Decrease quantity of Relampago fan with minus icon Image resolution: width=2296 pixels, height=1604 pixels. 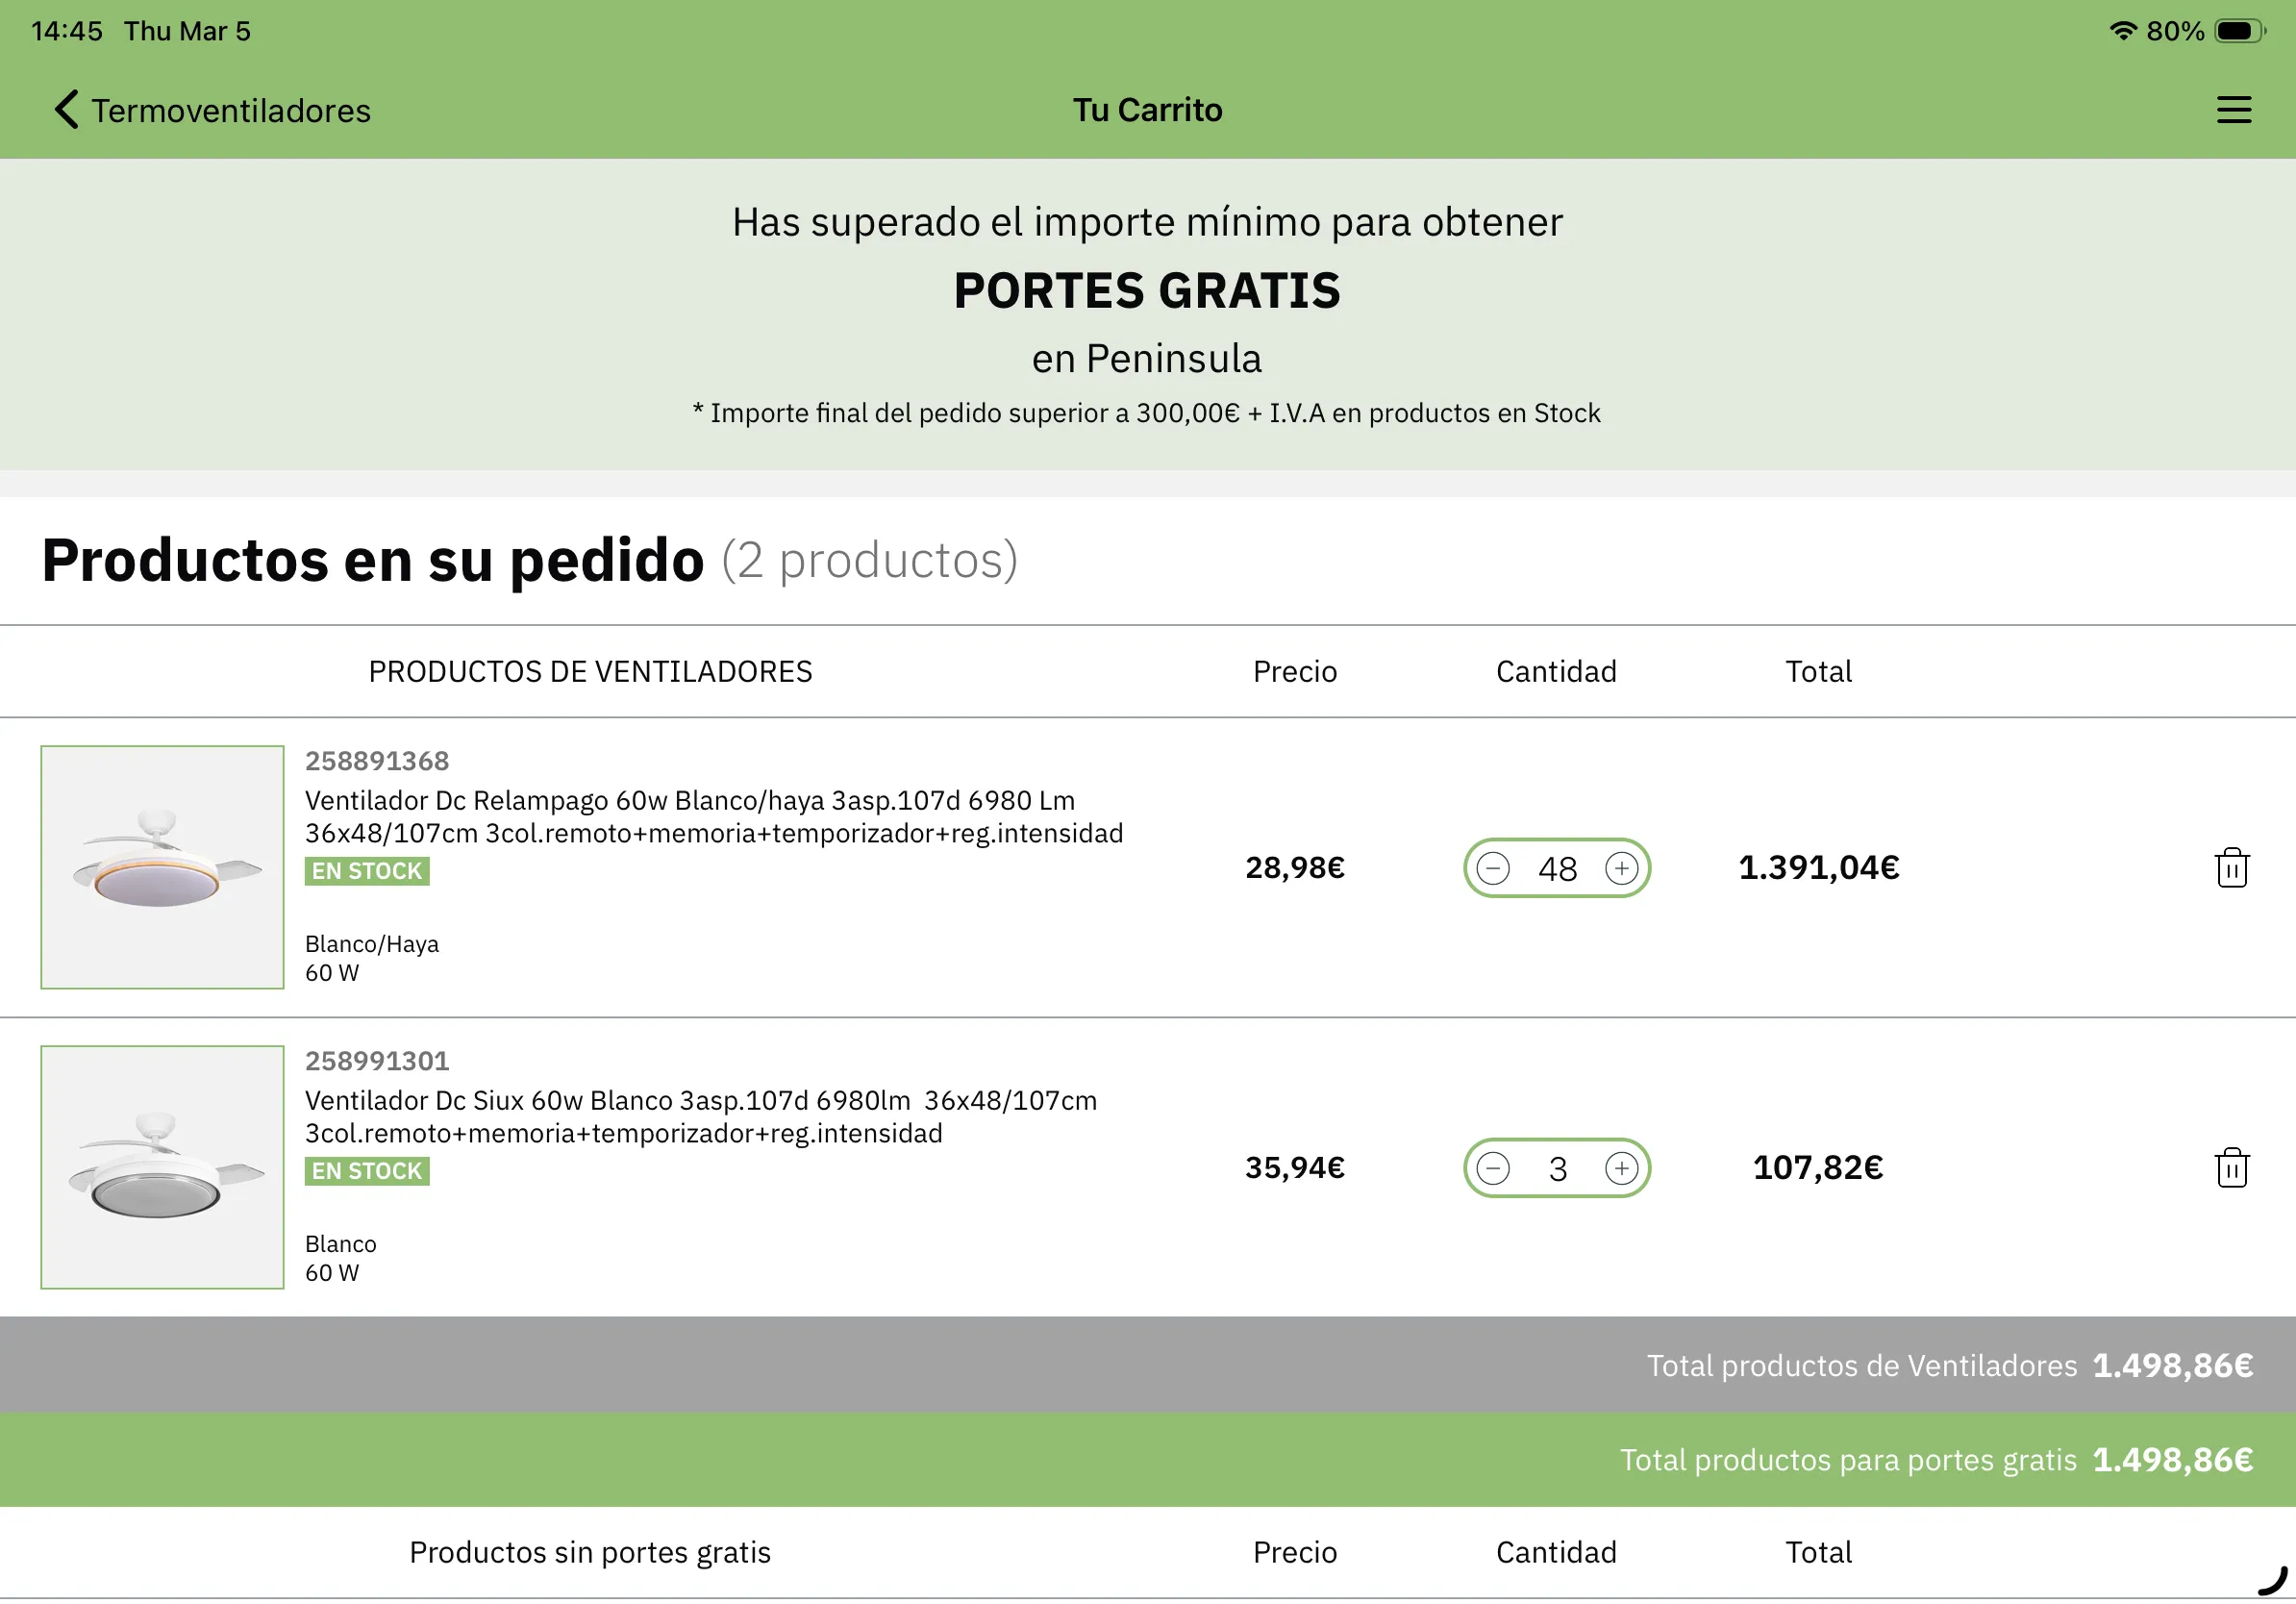click(x=1492, y=868)
